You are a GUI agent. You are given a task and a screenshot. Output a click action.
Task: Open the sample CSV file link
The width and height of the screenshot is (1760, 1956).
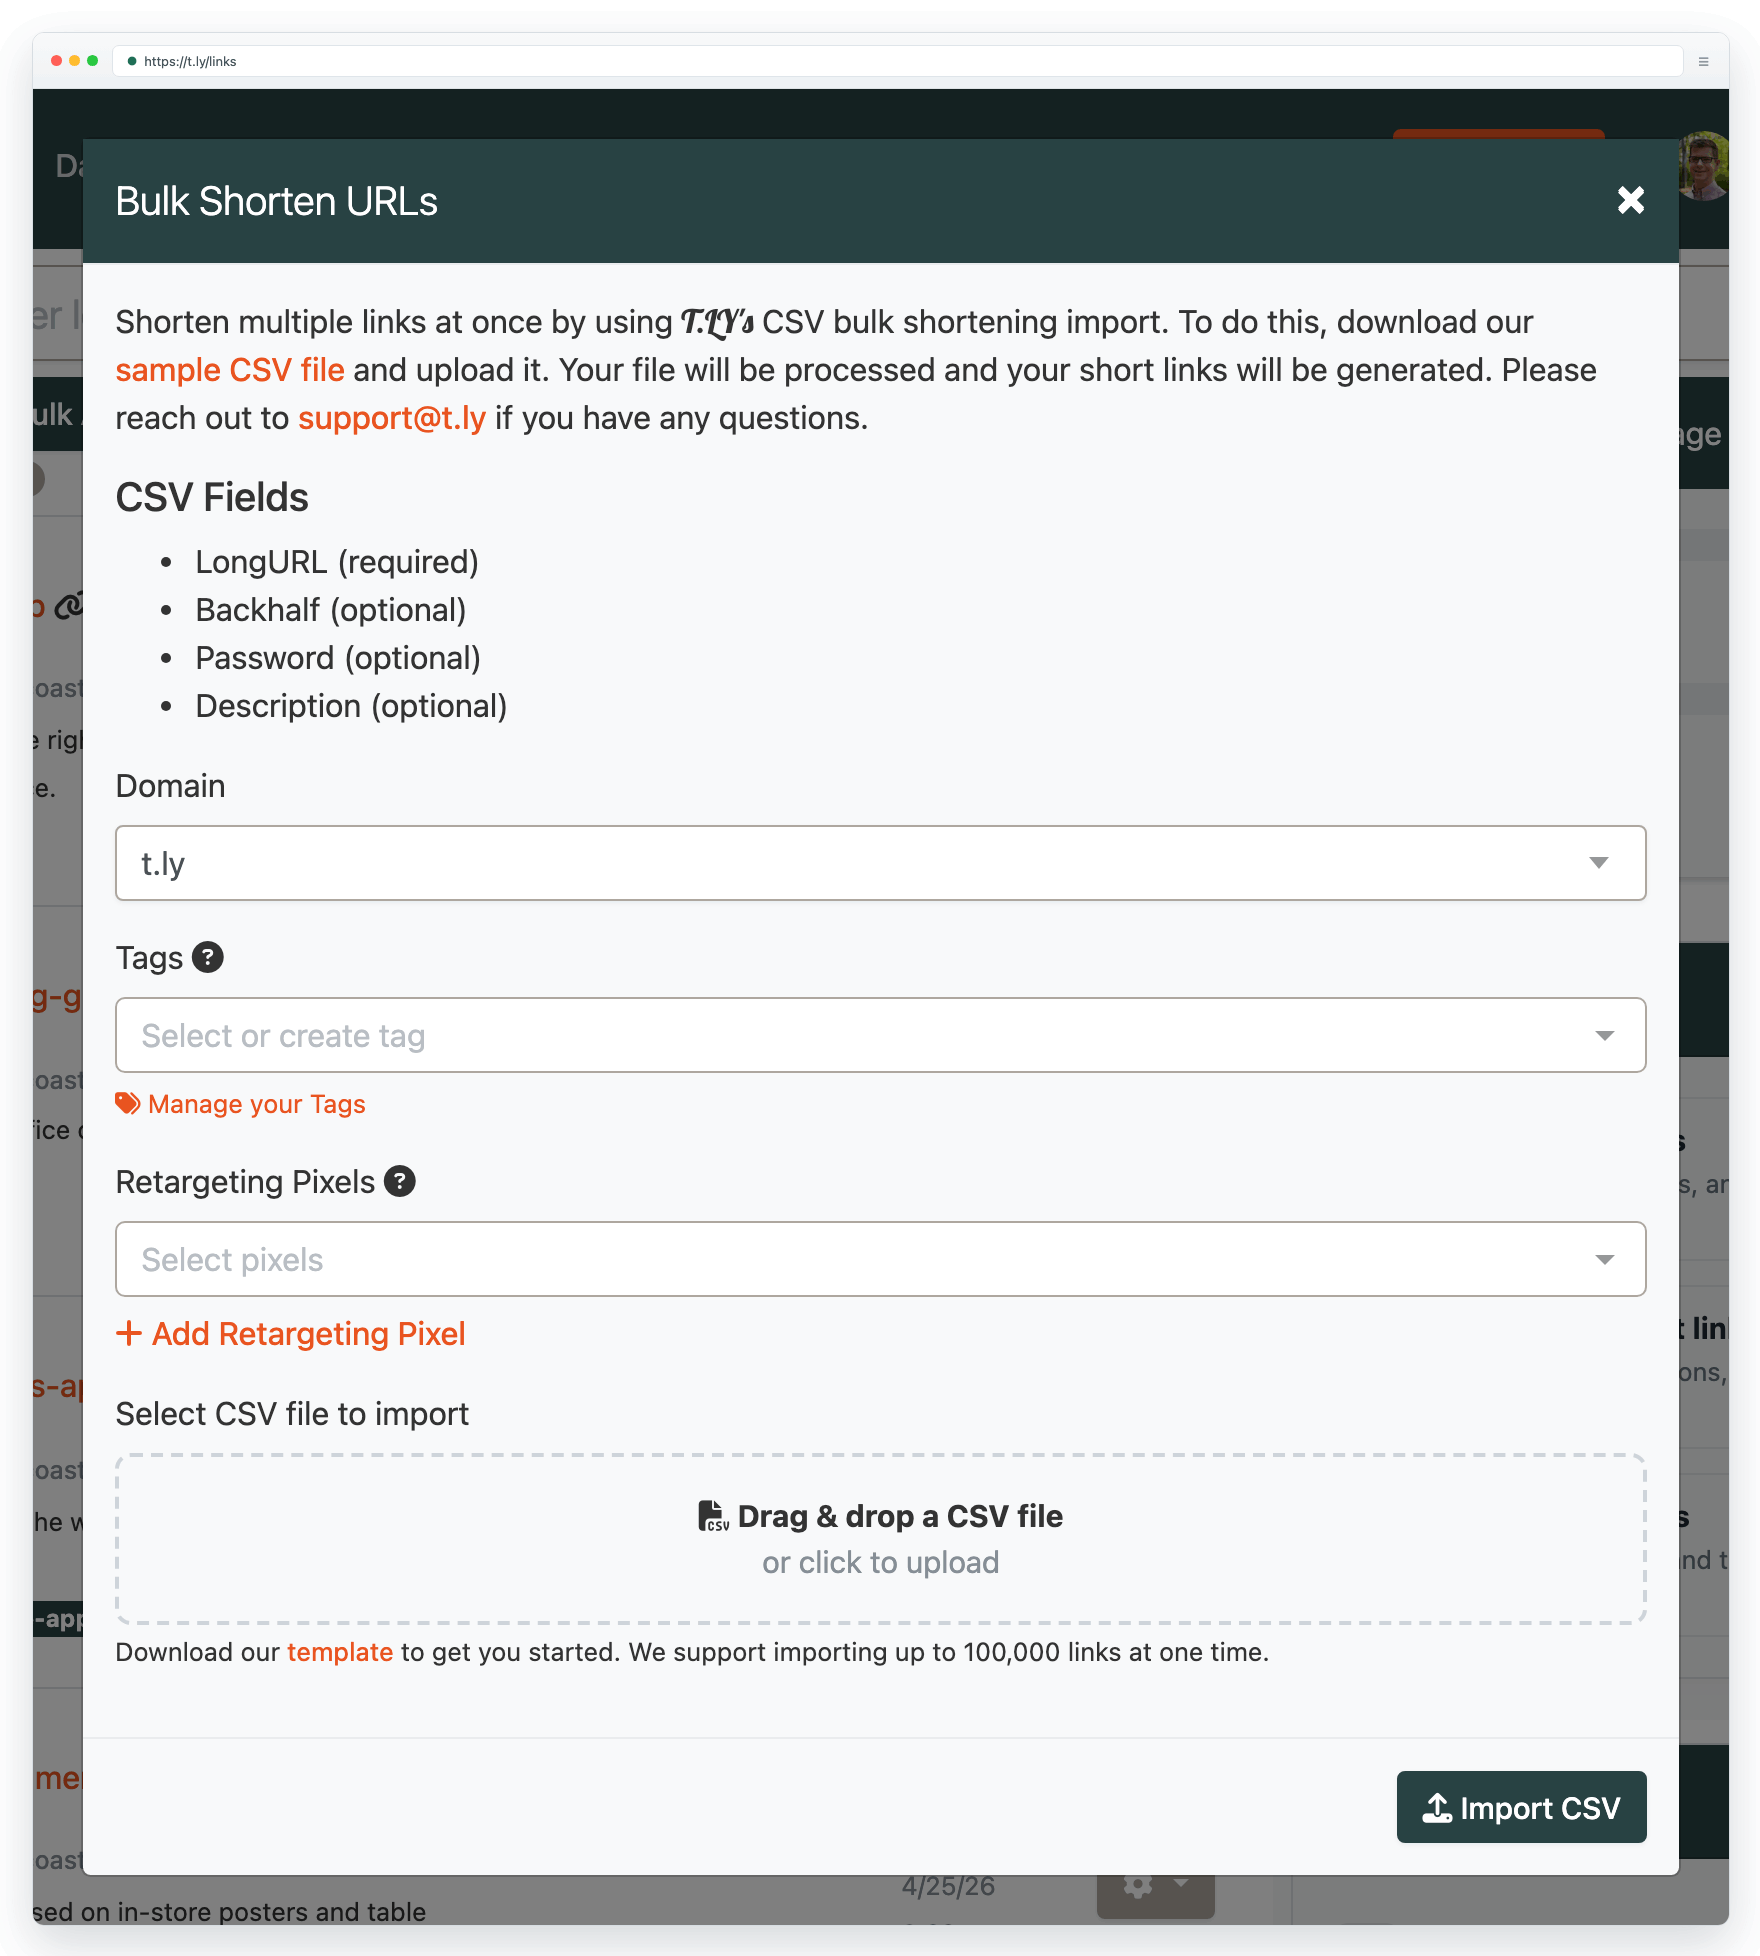[x=230, y=370]
